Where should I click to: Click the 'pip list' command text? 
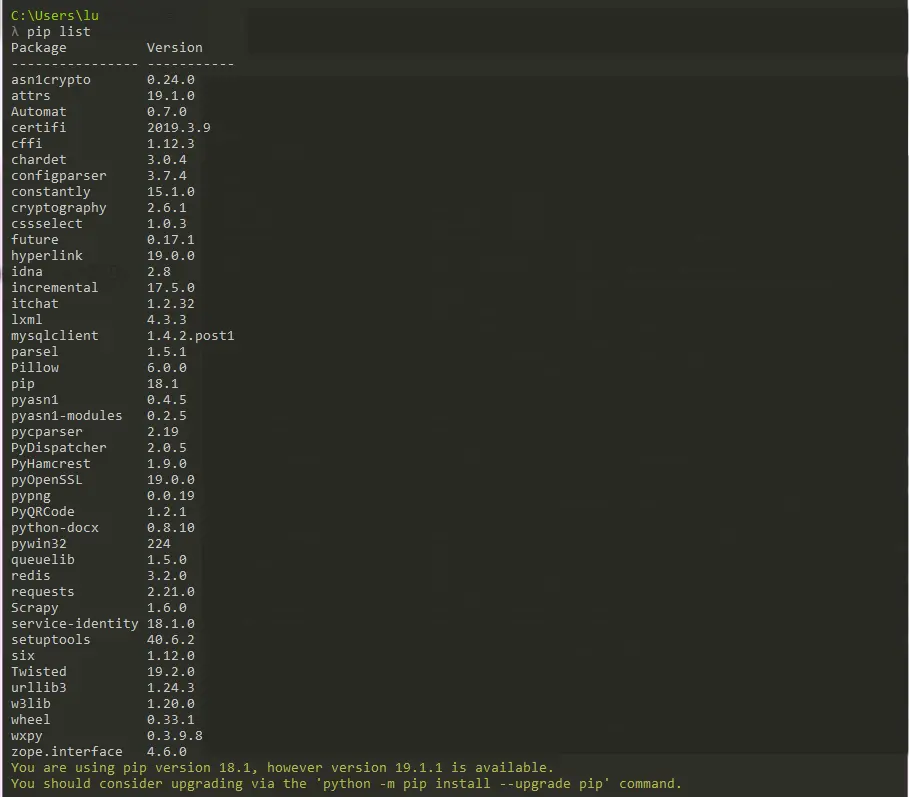59,32
